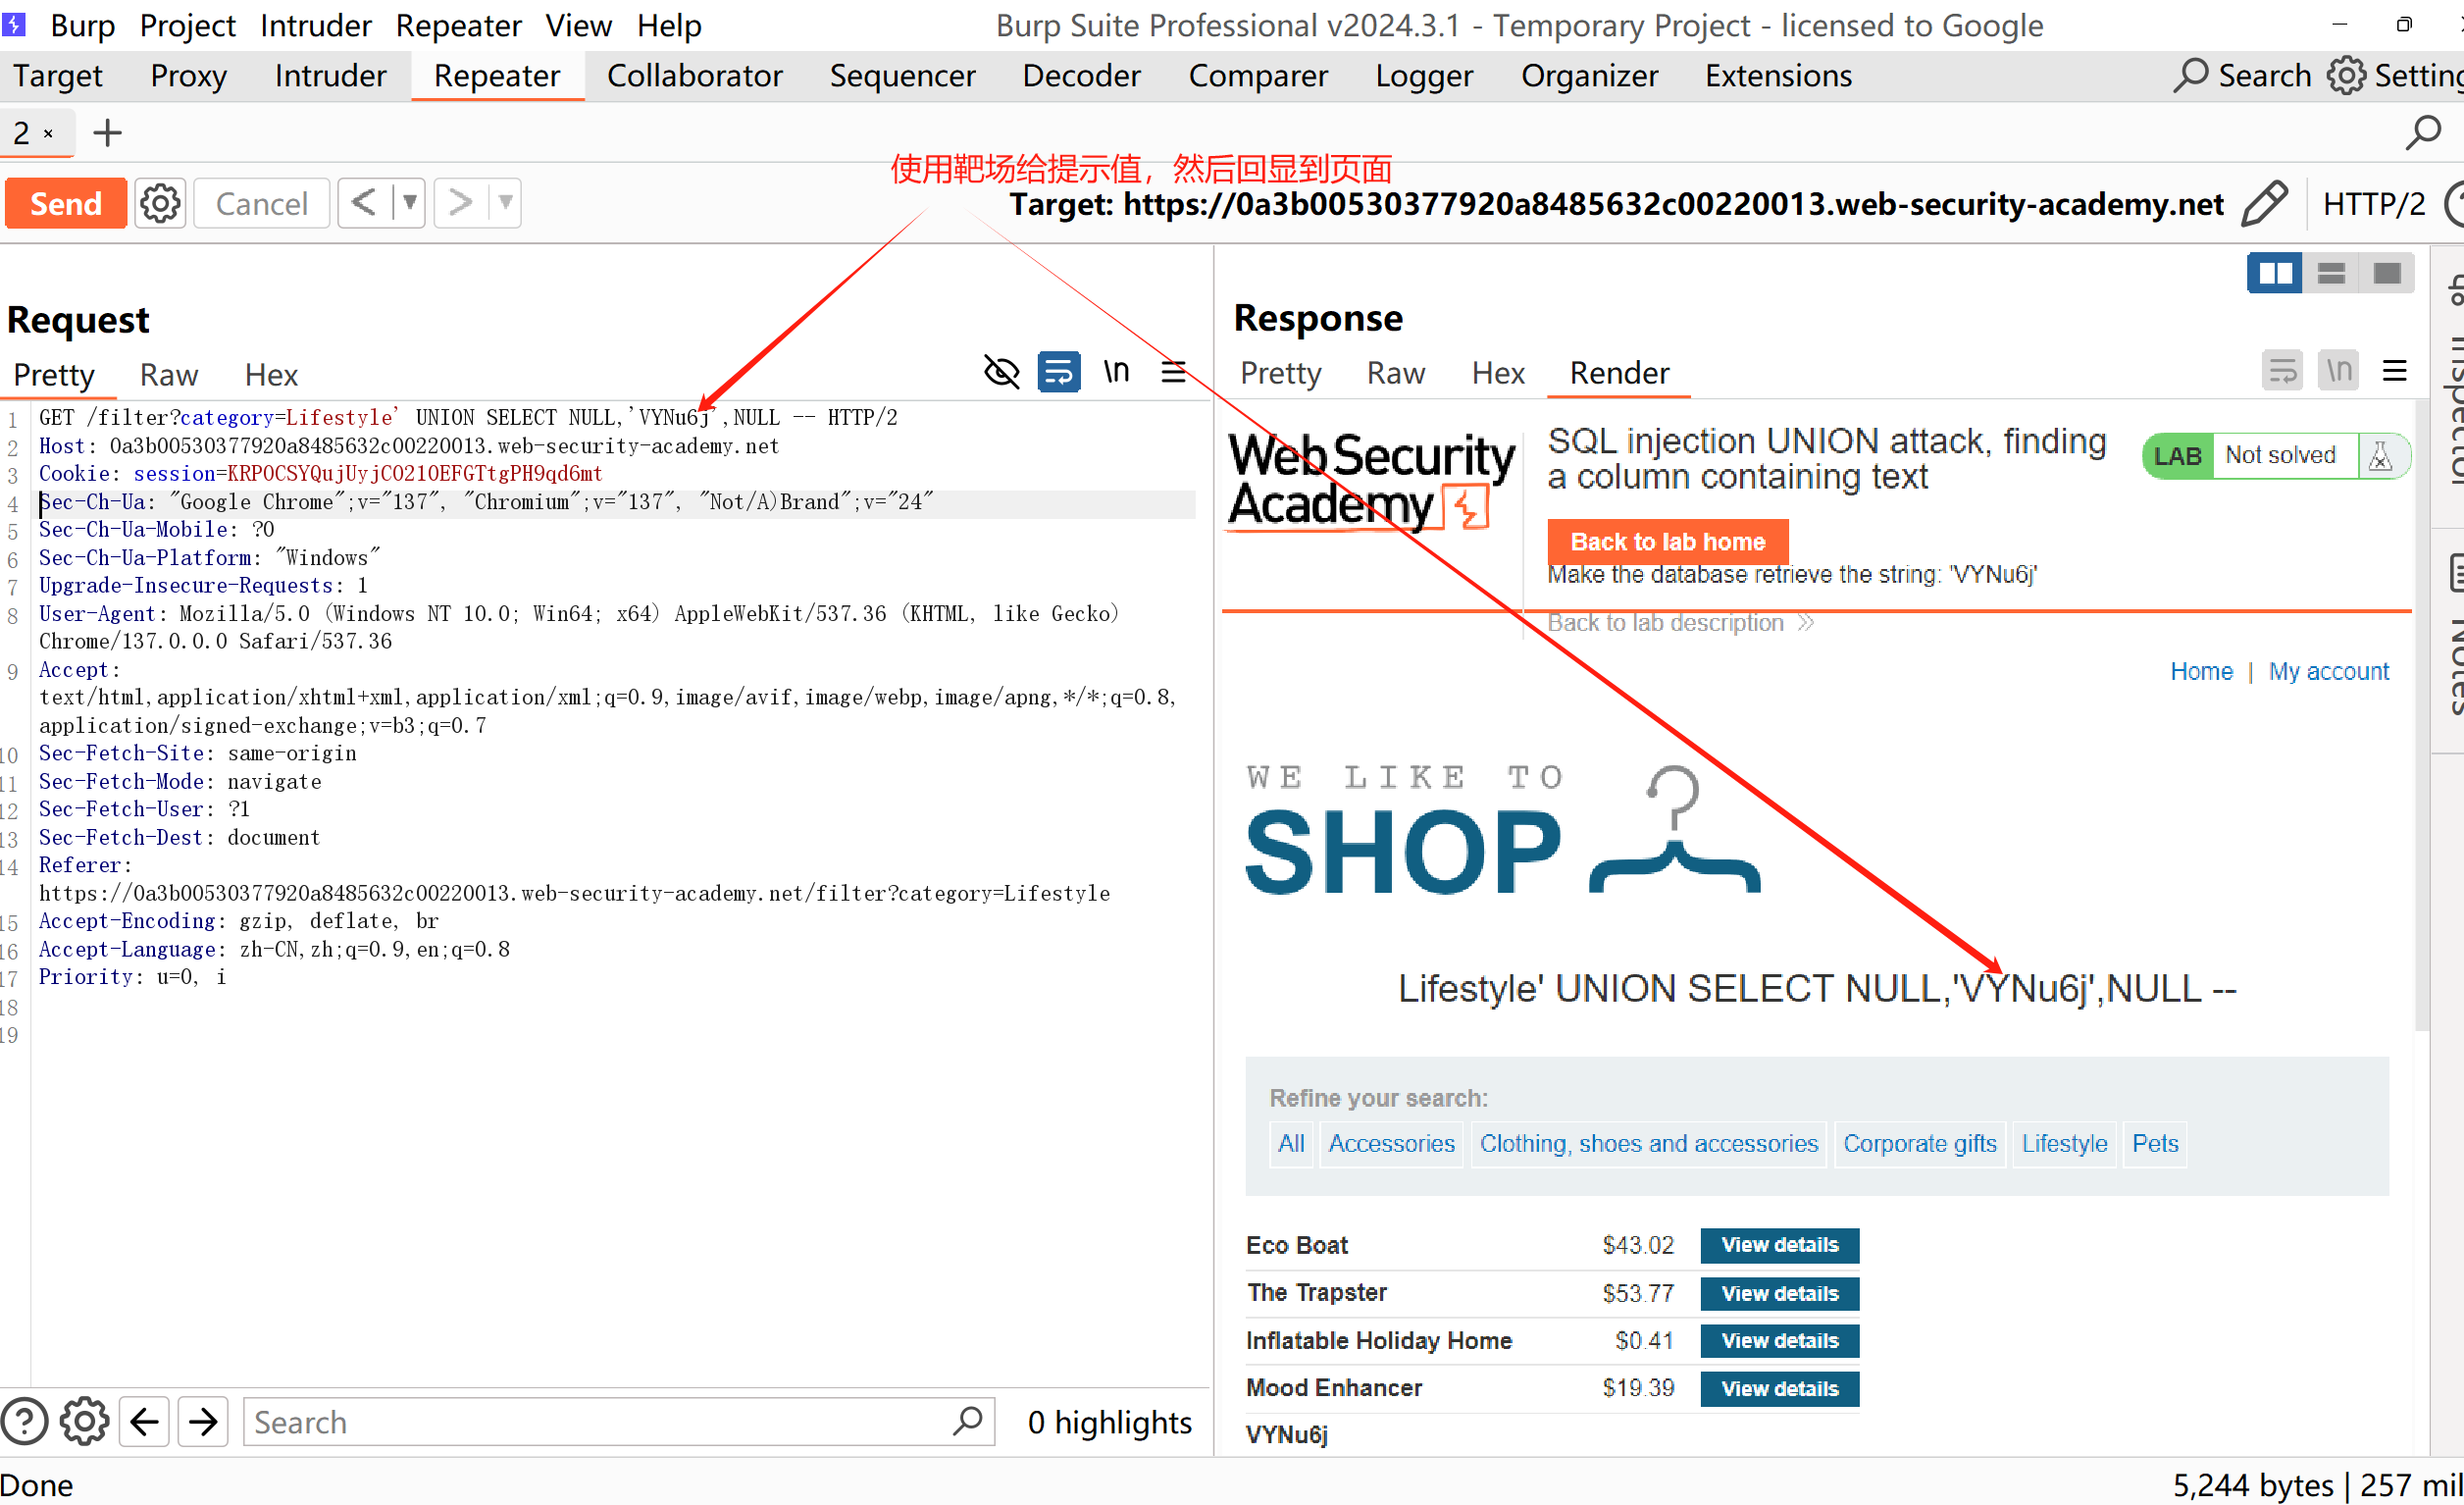Expand the next request history dropdown arrow
The image size is (2464, 1505).
coord(506,203)
